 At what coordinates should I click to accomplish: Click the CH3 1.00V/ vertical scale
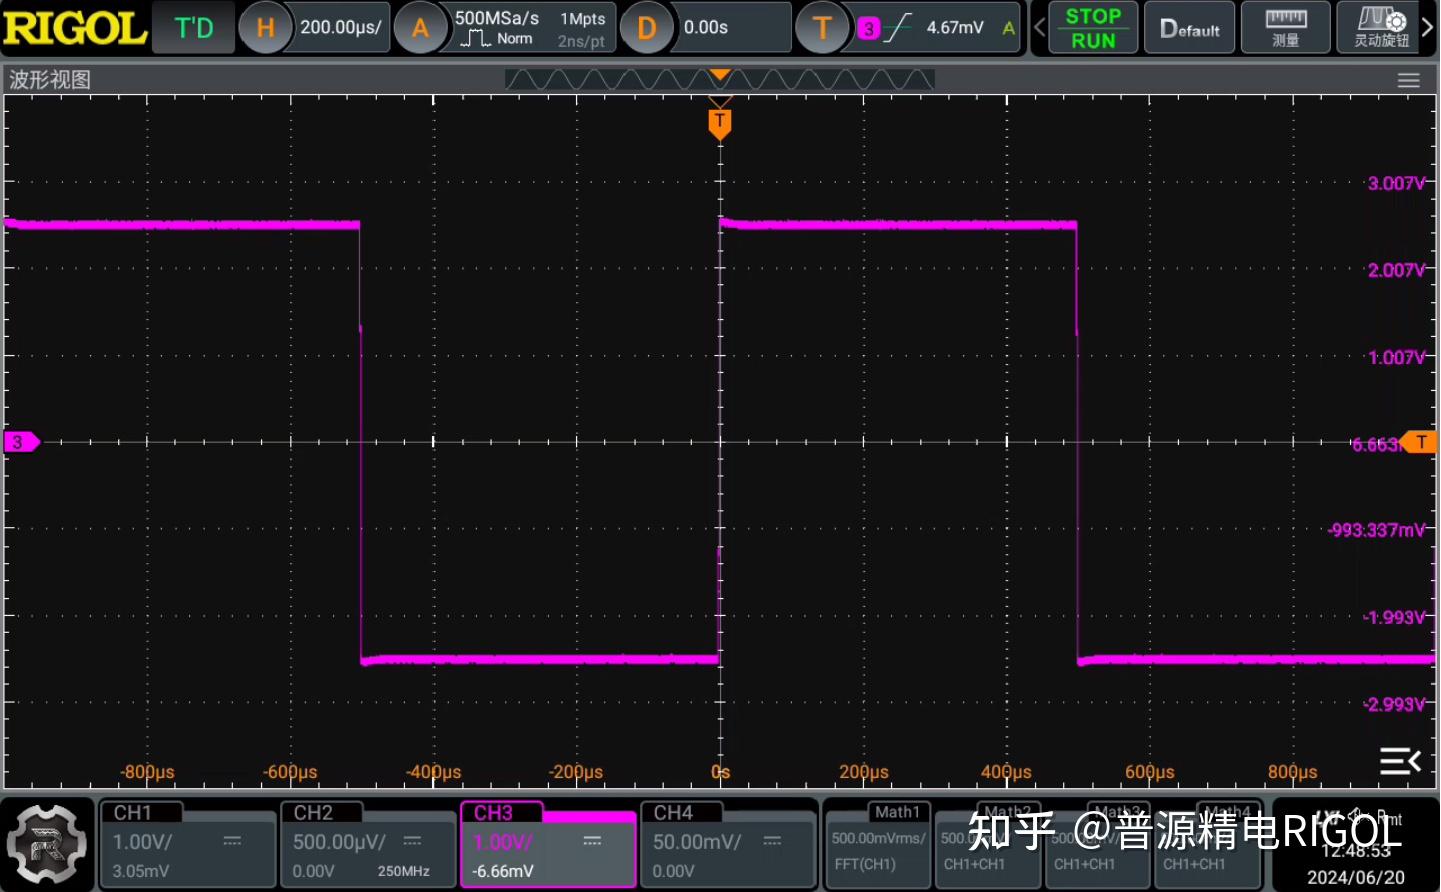(503, 842)
